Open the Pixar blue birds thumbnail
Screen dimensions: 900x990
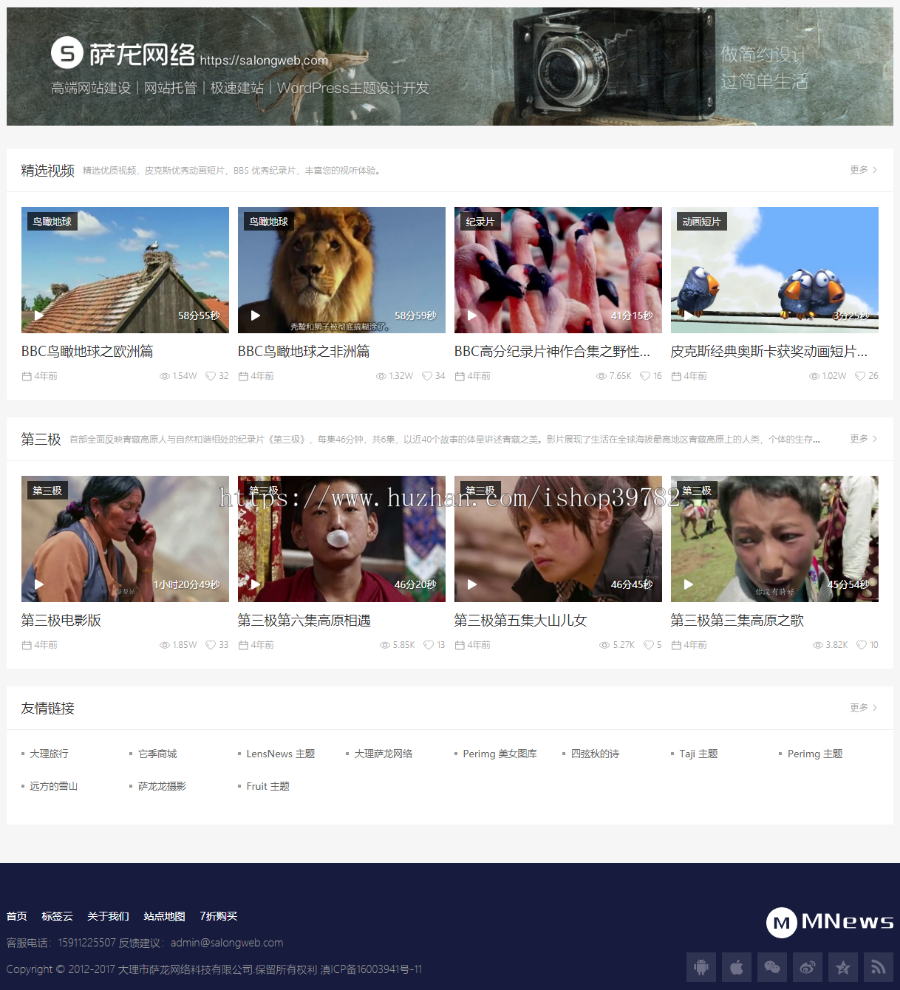774,270
